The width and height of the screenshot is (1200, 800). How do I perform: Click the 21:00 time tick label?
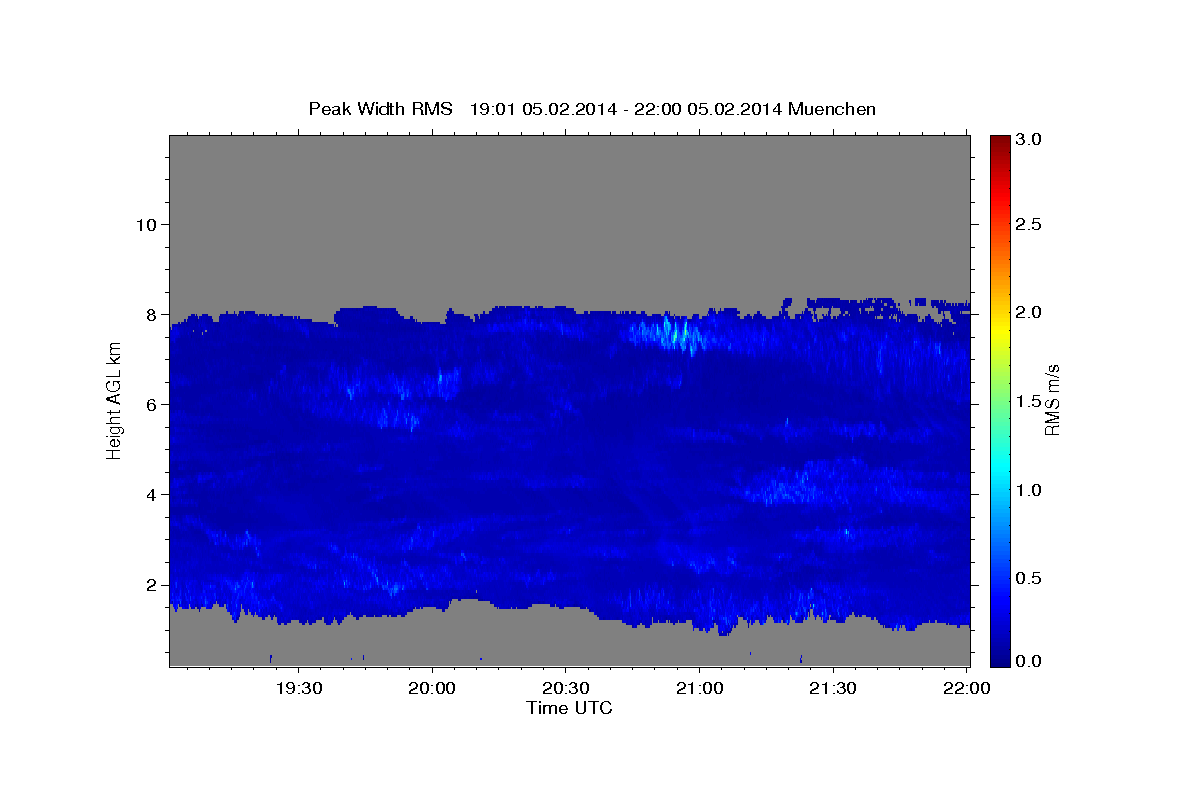coord(699,689)
